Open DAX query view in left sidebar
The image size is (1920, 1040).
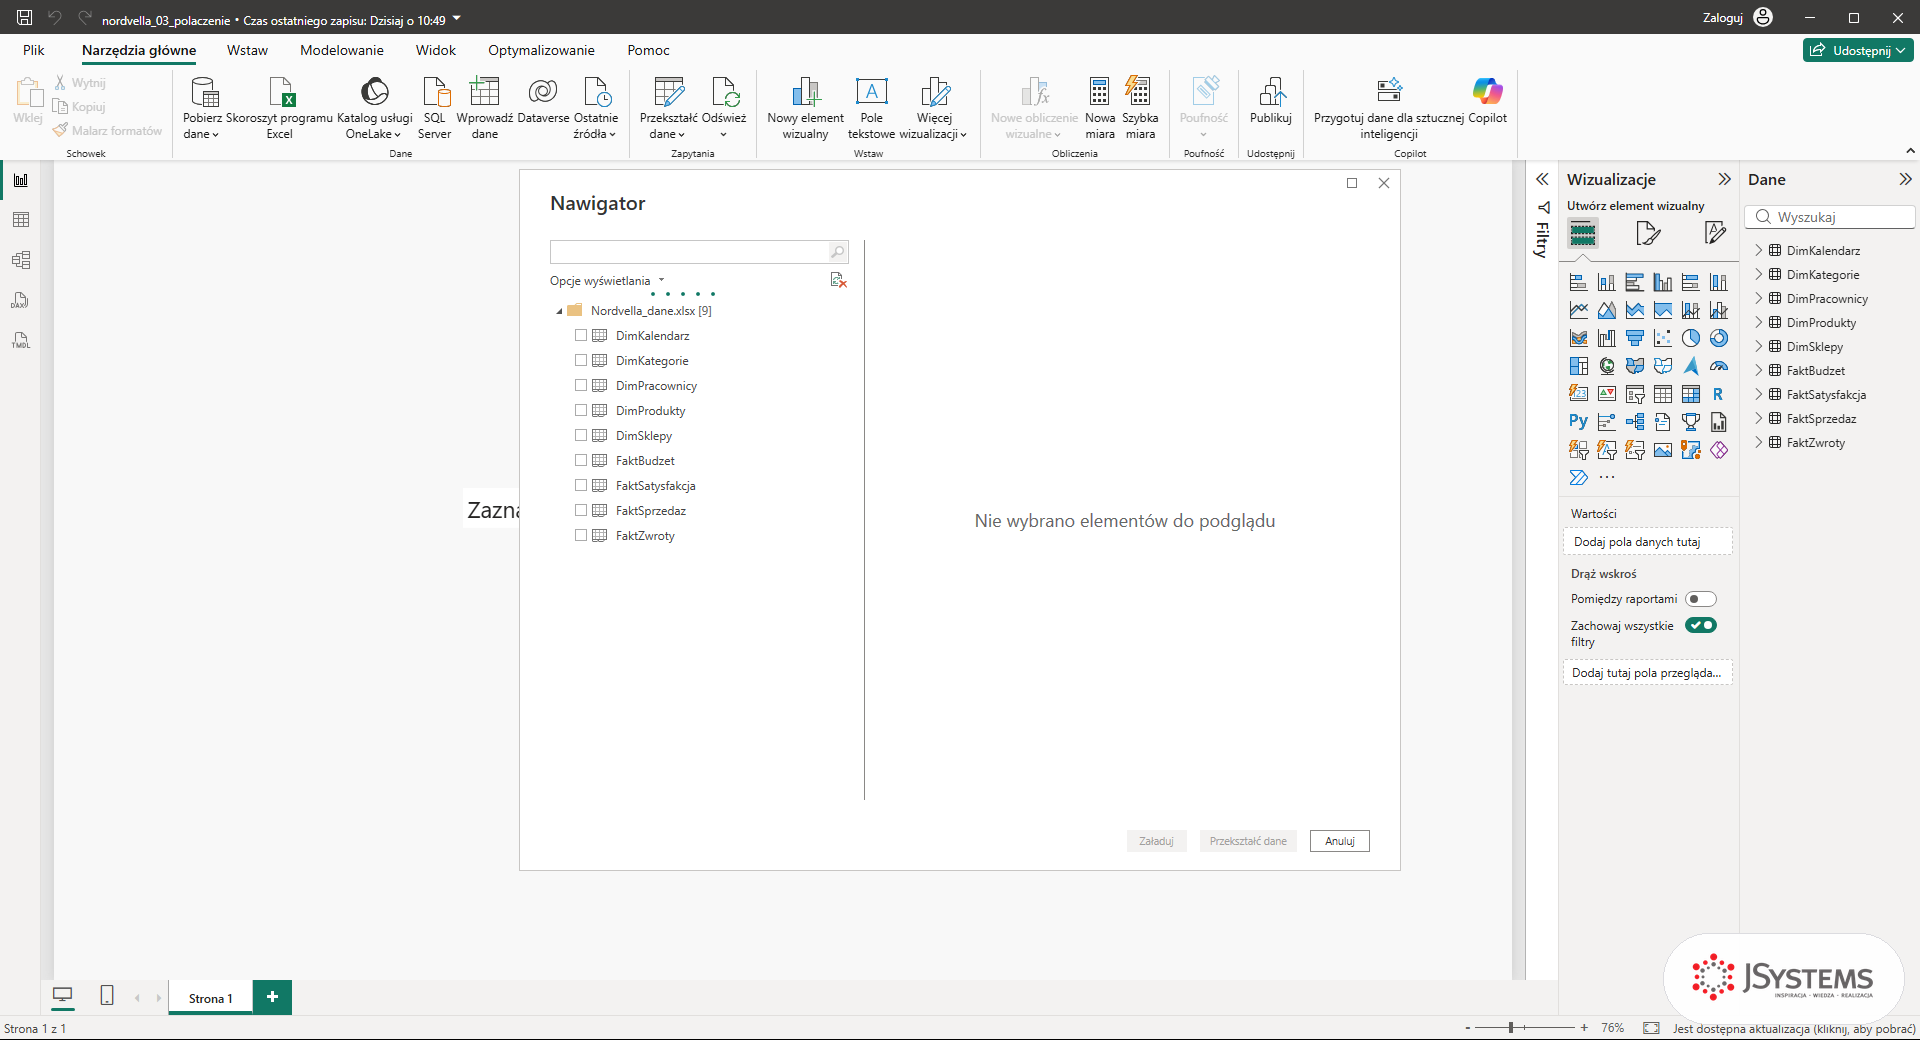tap(20, 300)
